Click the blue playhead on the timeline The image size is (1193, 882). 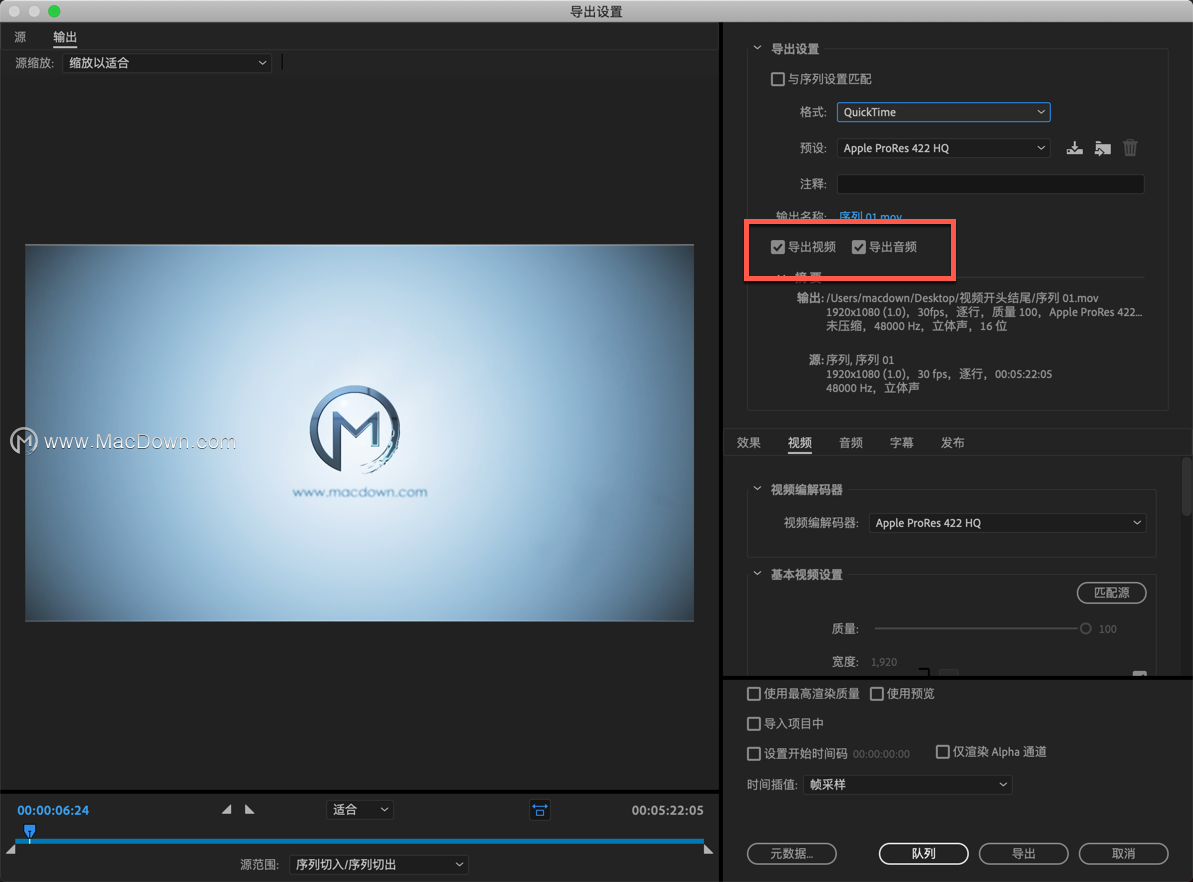coord(29,831)
